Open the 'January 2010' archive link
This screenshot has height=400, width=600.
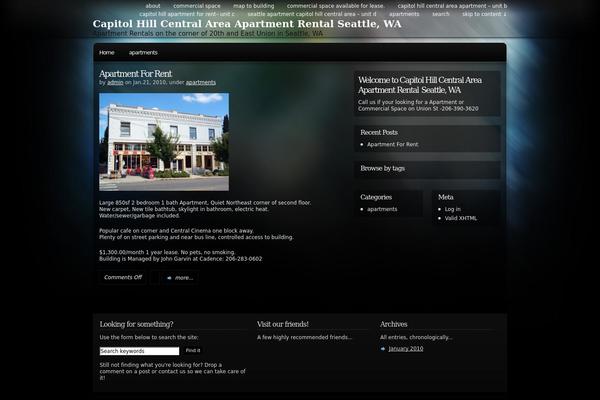click(x=406, y=349)
